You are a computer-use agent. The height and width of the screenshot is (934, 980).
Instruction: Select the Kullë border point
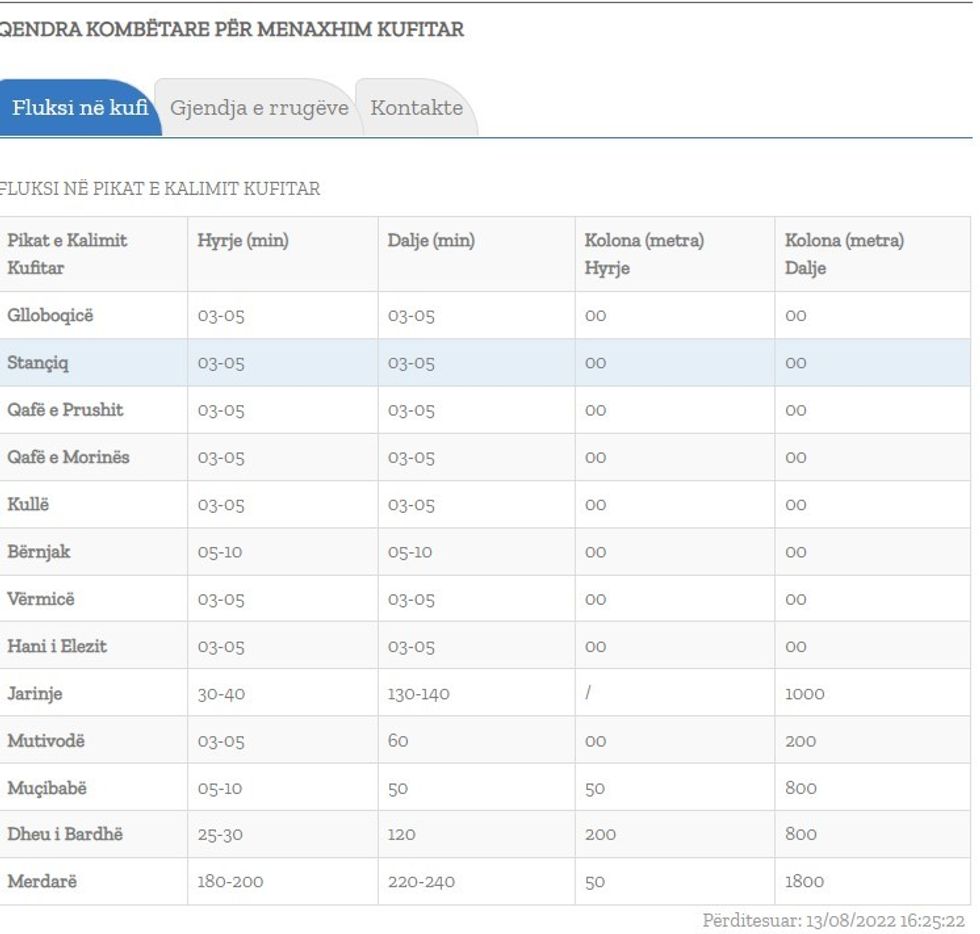coord(28,505)
